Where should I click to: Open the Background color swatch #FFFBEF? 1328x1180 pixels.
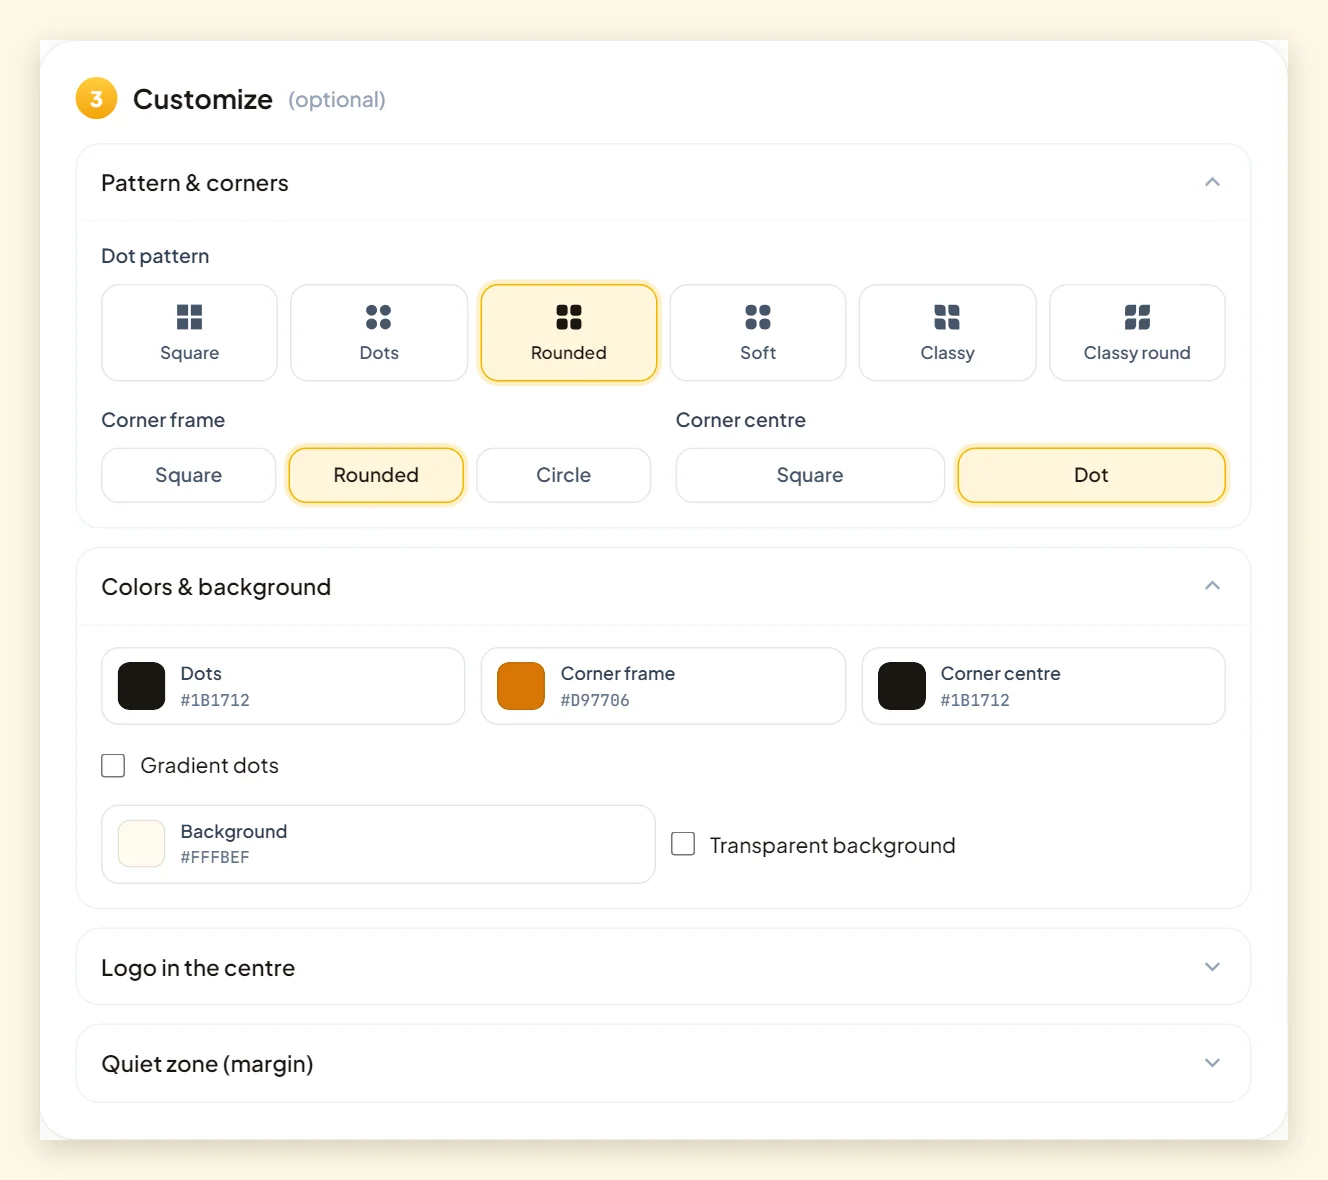click(141, 844)
